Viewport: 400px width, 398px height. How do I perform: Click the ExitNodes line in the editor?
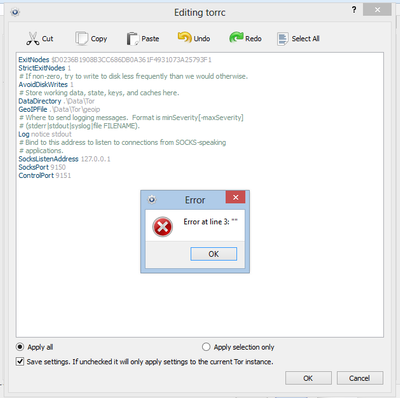[x=115, y=60]
